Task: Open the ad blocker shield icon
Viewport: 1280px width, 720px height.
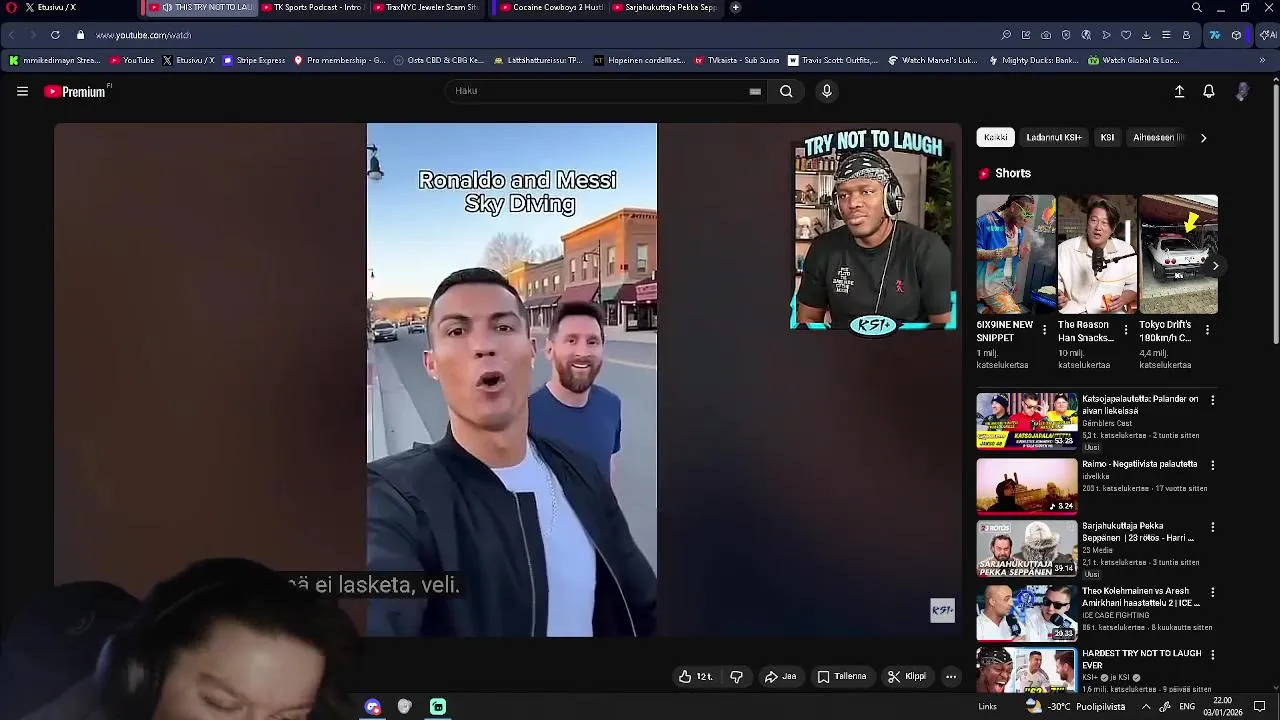Action: tap(1066, 35)
